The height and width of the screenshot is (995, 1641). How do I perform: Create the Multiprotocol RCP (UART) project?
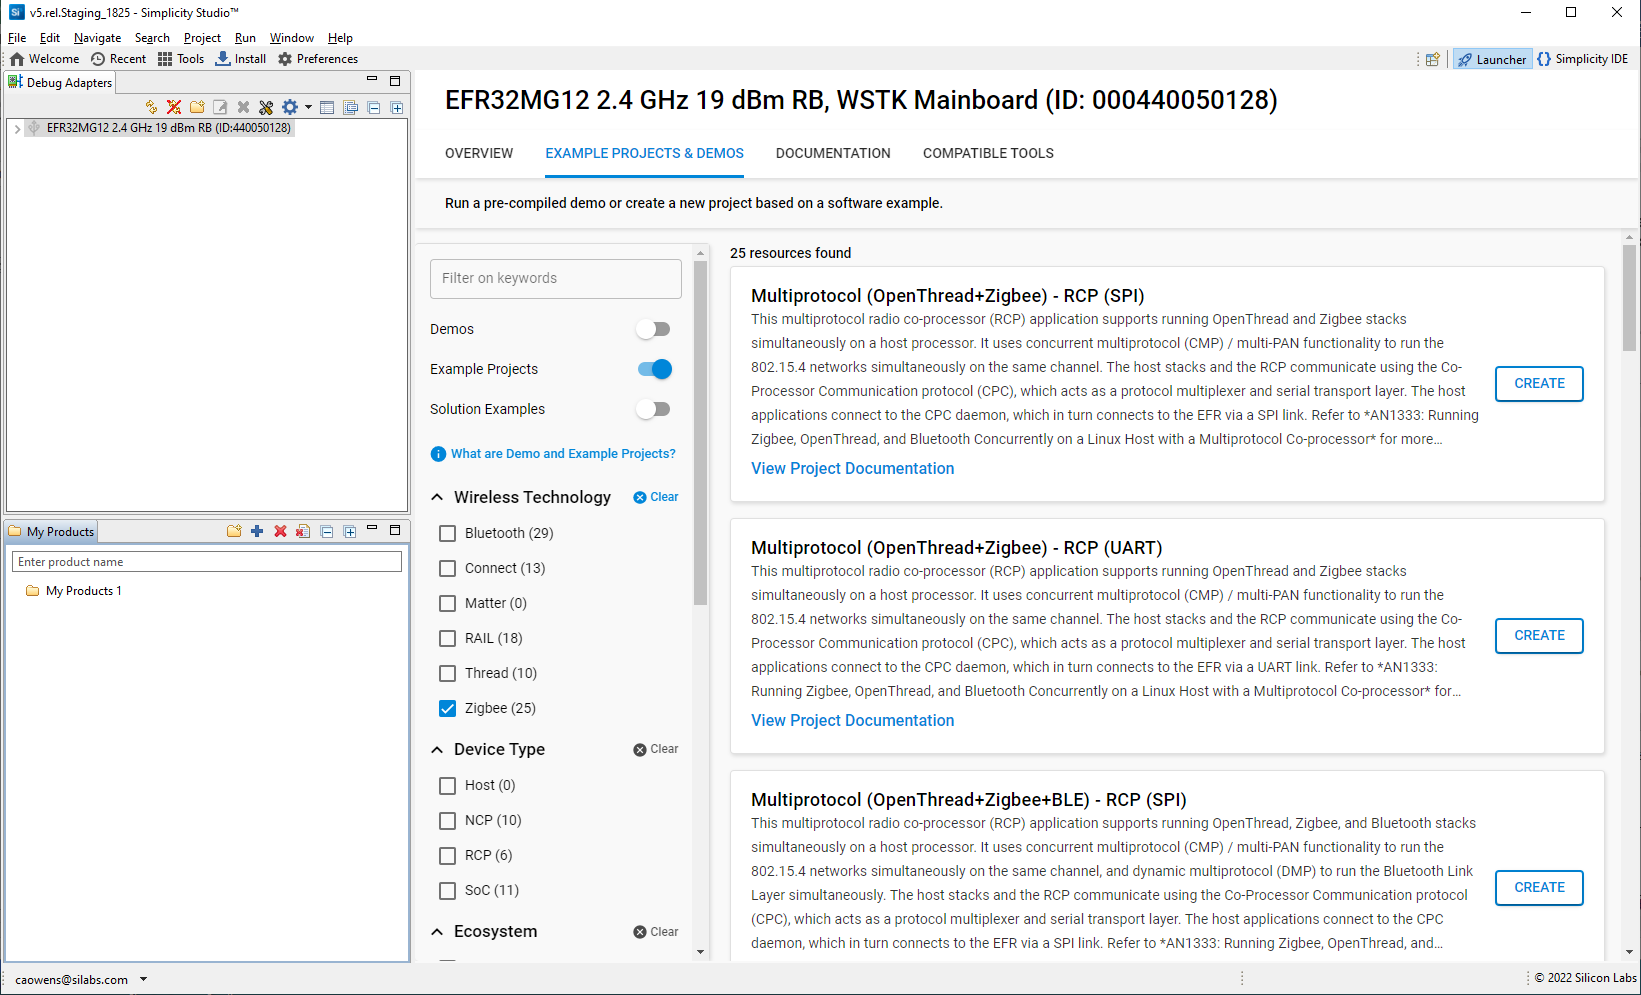coord(1538,636)
